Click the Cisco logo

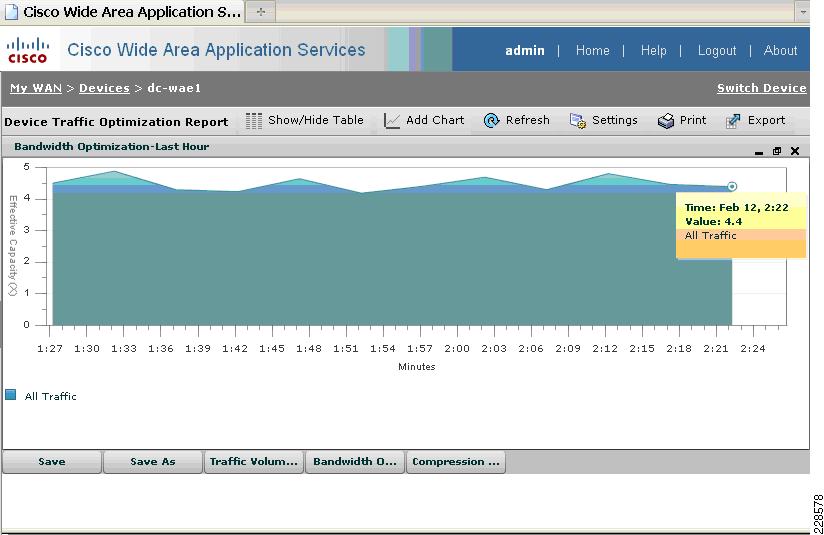click(28, 50)
